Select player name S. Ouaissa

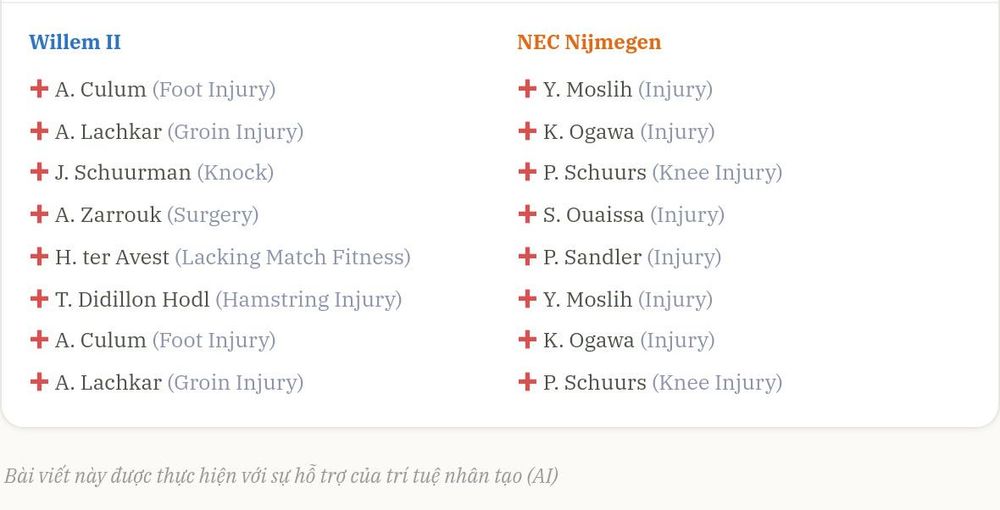(x=593, y=215)
